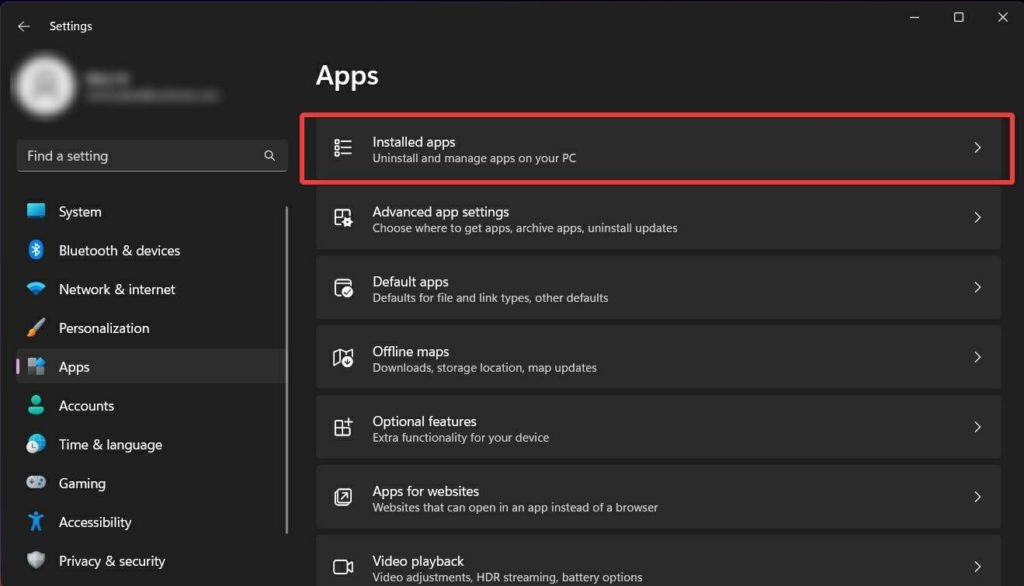Image resolution: width=1024 pixels, height=586 pixels.
Task: Select Accounts in the sidebar
Action: (86, 406)
